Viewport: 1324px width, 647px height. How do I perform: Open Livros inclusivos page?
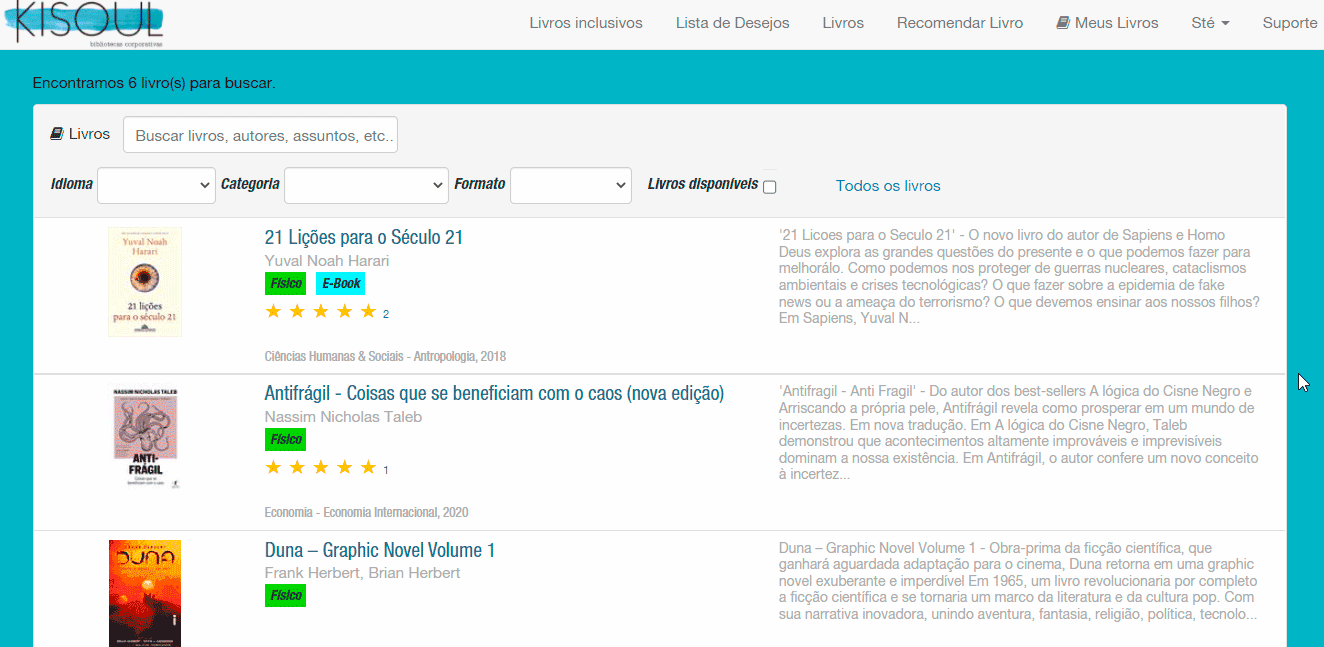tap(586, 23)
